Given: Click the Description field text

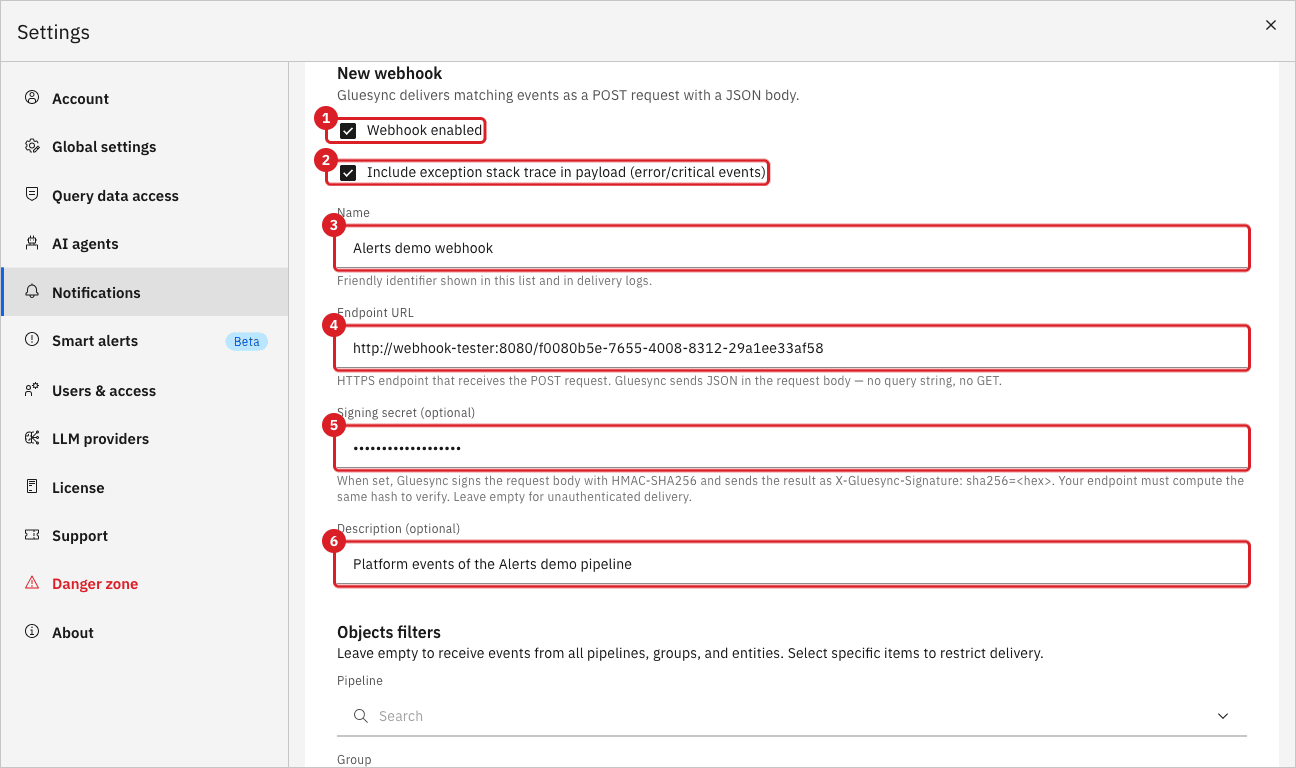Looking at the screenshot, I should (792, 564).
